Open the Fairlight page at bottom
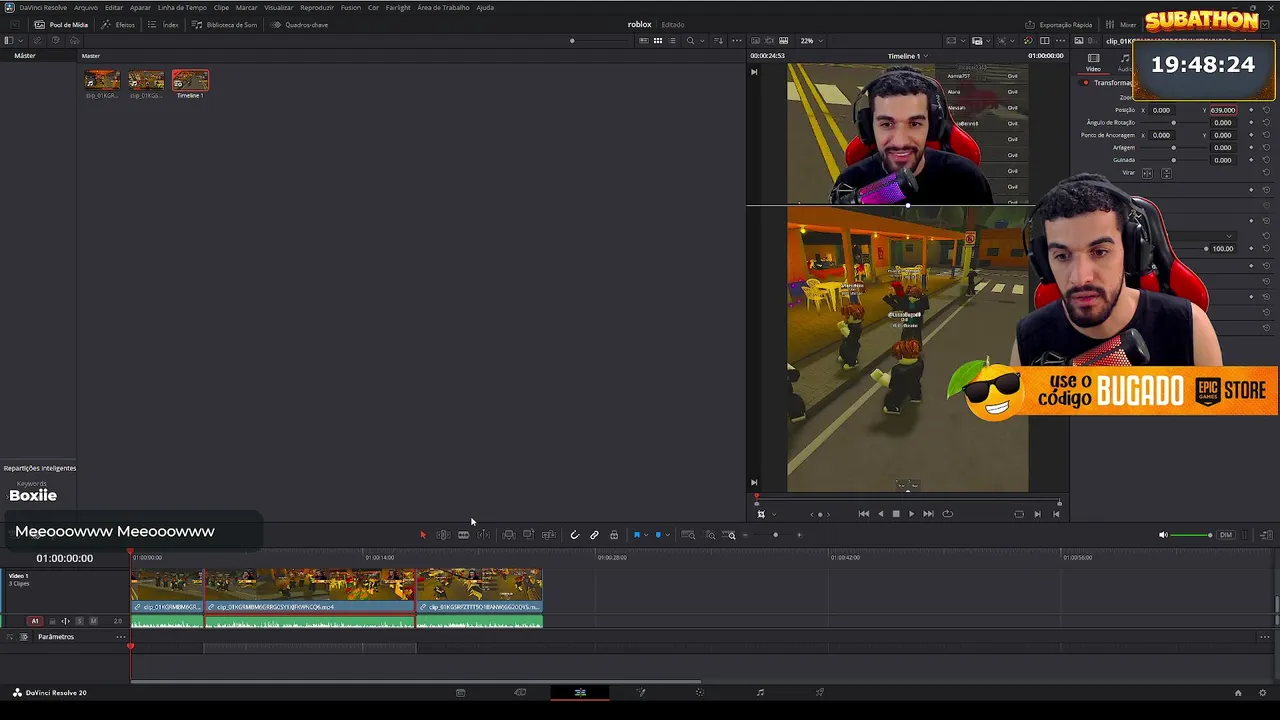Image resolution: width=1280 pixels, height=720 pixels. click(760, 692)
